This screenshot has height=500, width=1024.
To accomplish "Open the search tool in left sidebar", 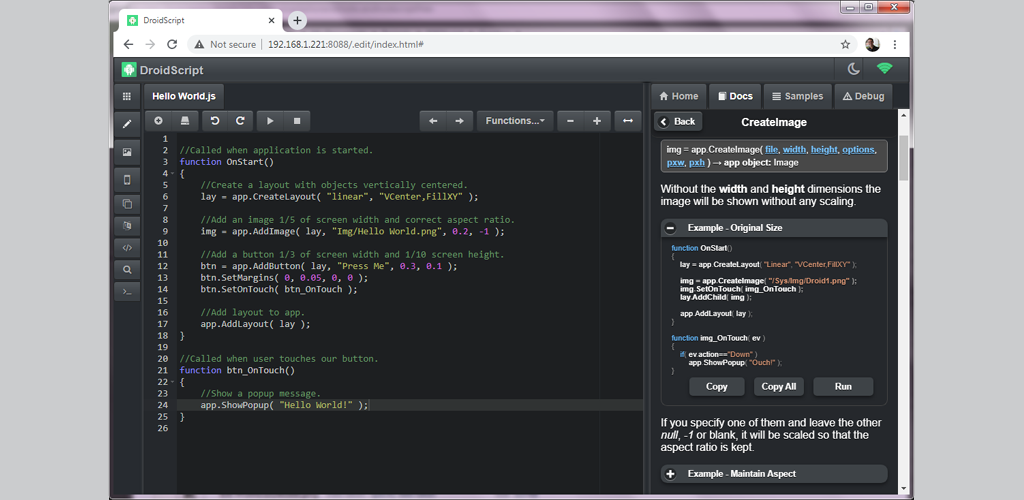I will (x=127, y=269).
